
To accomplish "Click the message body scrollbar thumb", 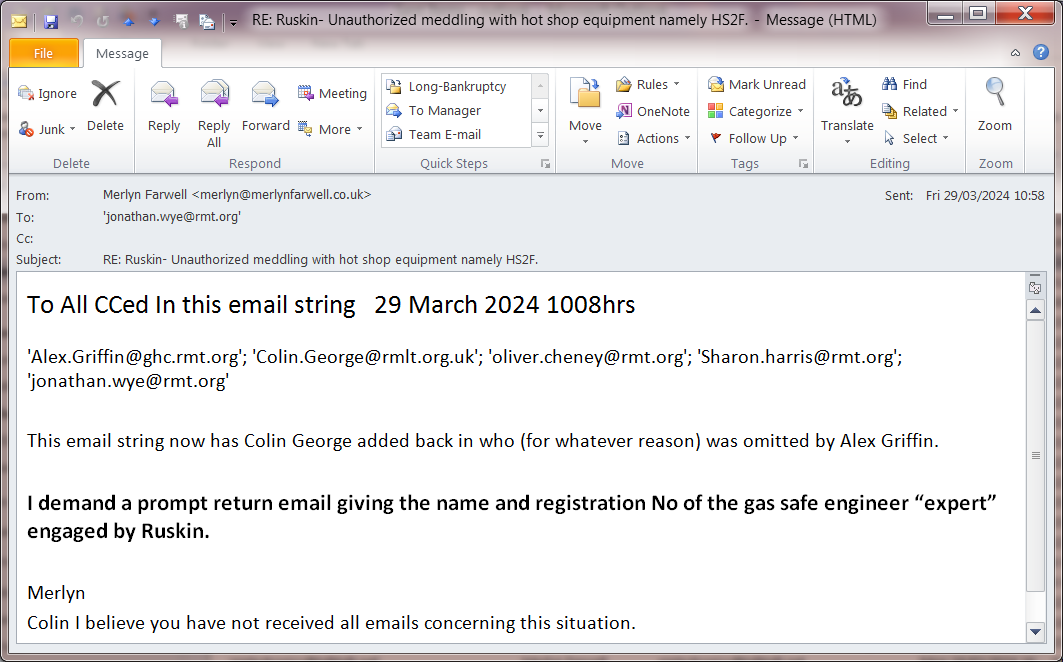I will click(1035, 456).
